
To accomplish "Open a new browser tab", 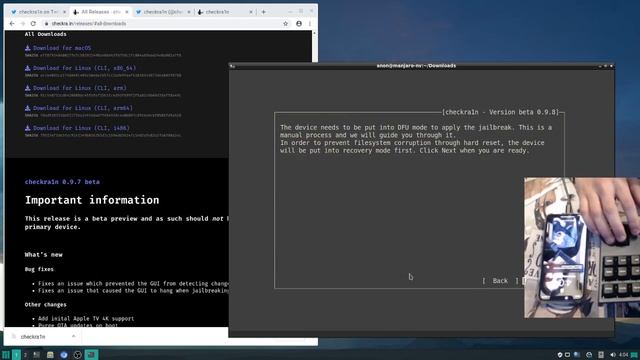I will click(x=263, y=12).
